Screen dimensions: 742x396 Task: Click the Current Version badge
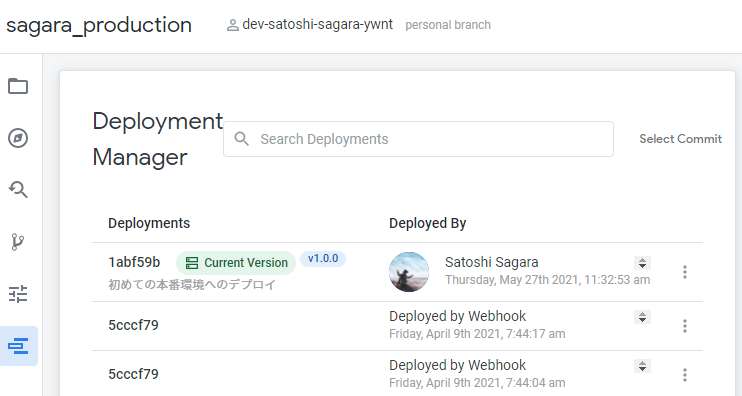pos(236,263)
